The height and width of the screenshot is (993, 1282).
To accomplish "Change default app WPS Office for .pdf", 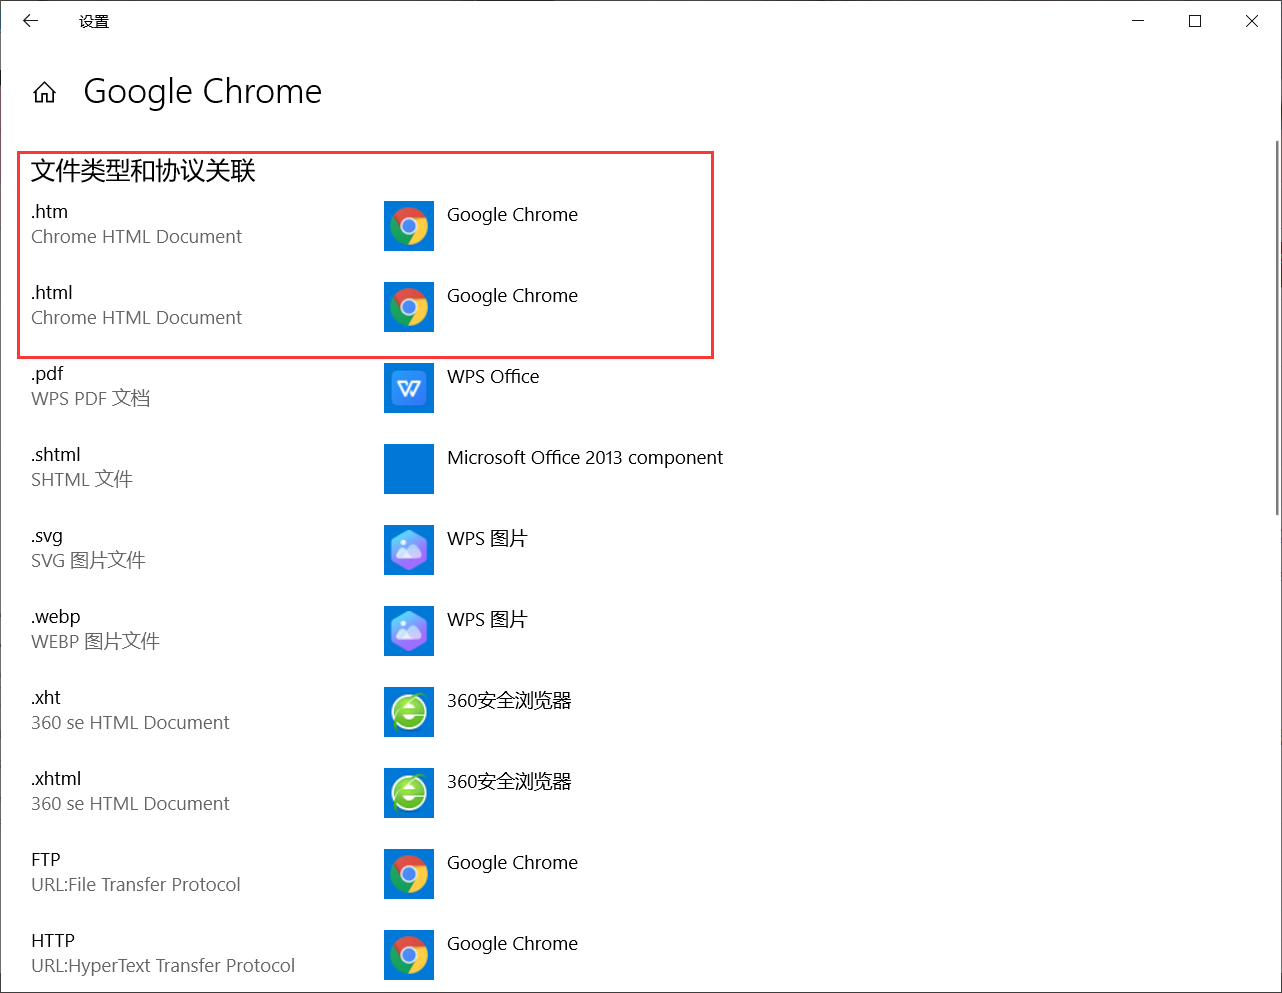I will (x=493, y=377).
